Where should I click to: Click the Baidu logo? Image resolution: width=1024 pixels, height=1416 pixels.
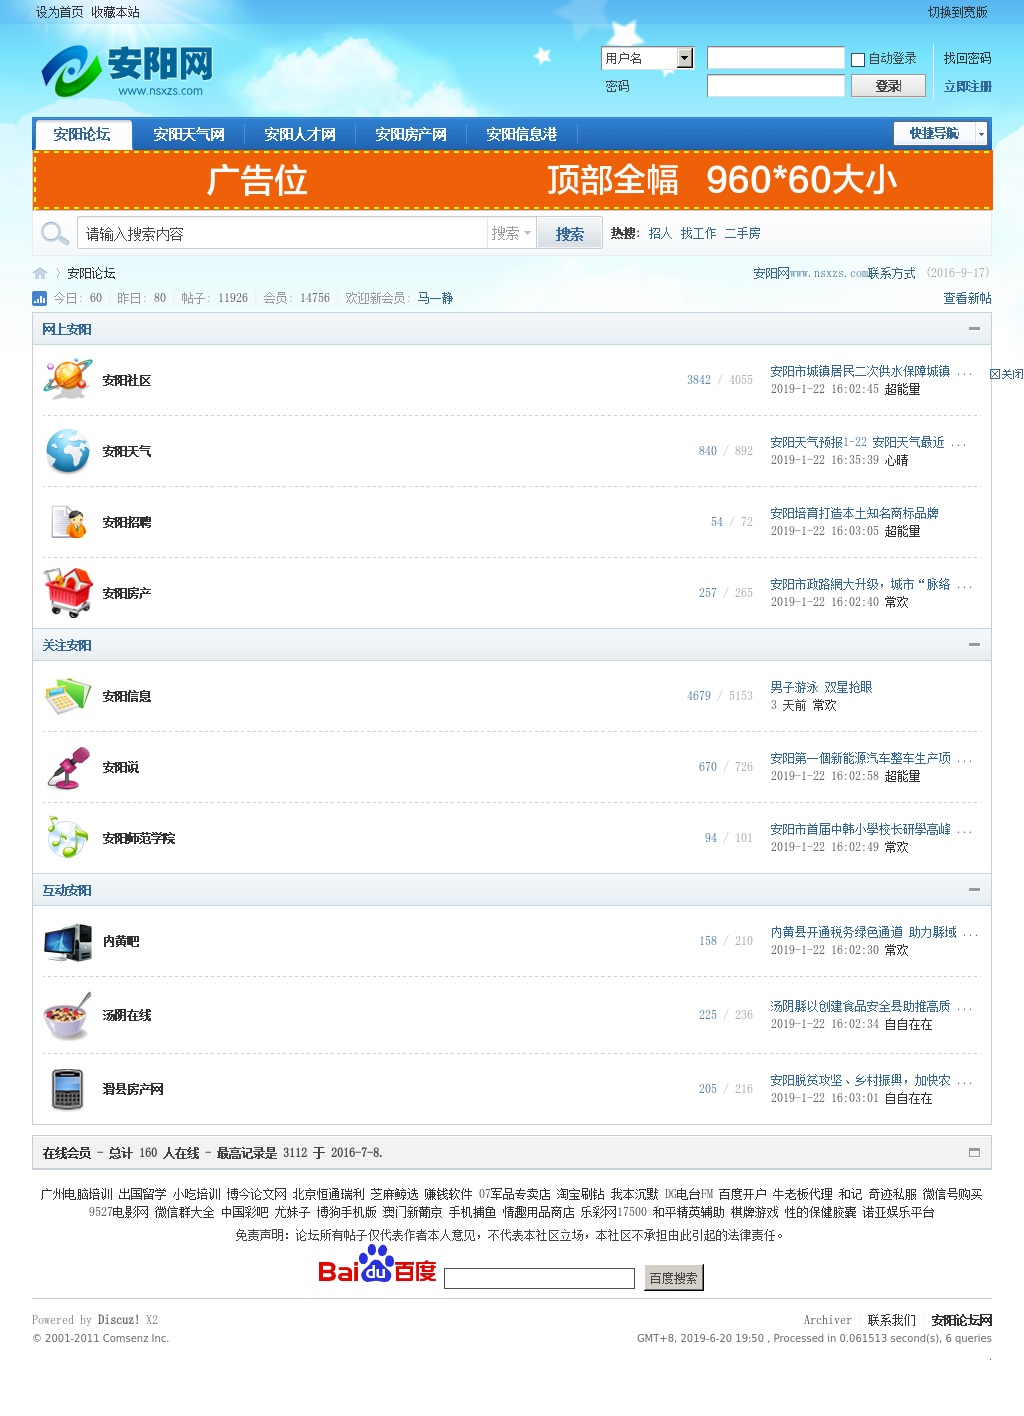377,1266
